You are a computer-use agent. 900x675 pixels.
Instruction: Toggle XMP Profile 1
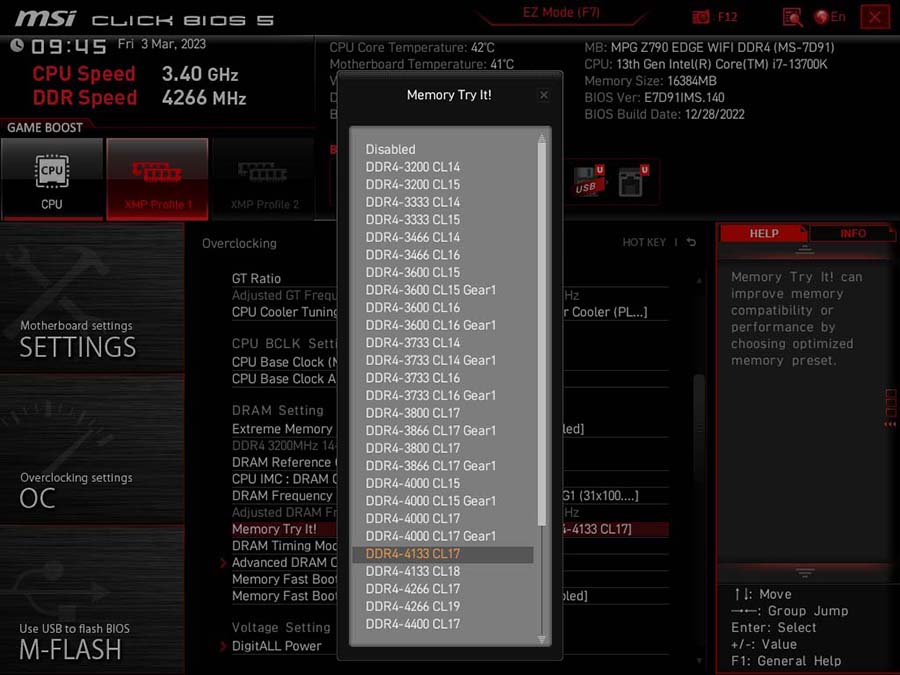coord(157,179)
